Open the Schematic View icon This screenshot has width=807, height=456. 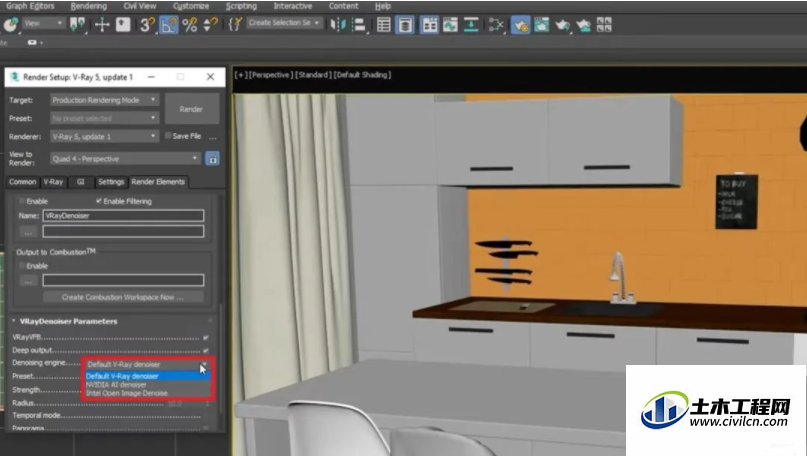pos(496,24)
